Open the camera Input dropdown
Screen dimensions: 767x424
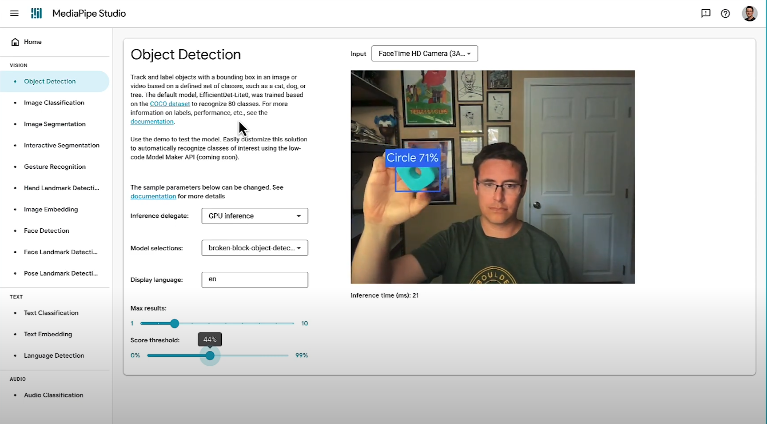pos(423,54)
